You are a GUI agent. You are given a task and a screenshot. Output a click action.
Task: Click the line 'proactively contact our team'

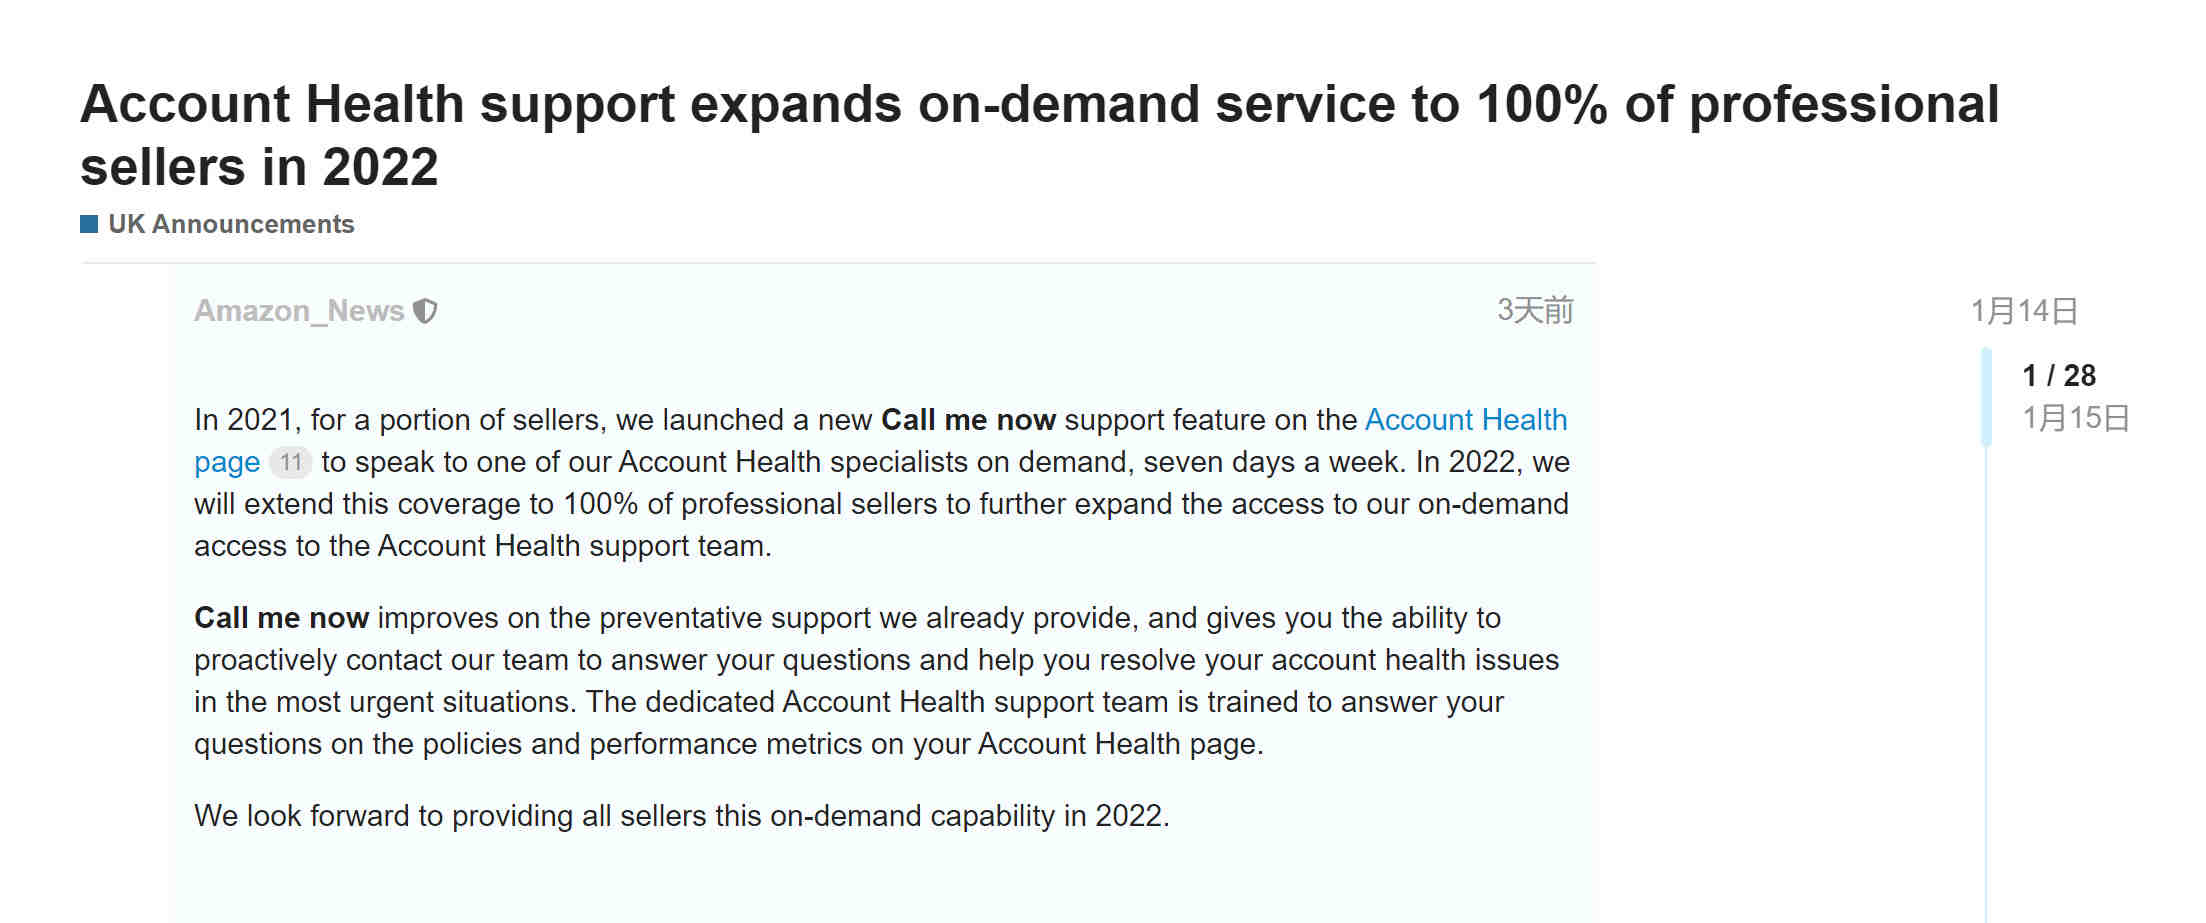[877, 660]
